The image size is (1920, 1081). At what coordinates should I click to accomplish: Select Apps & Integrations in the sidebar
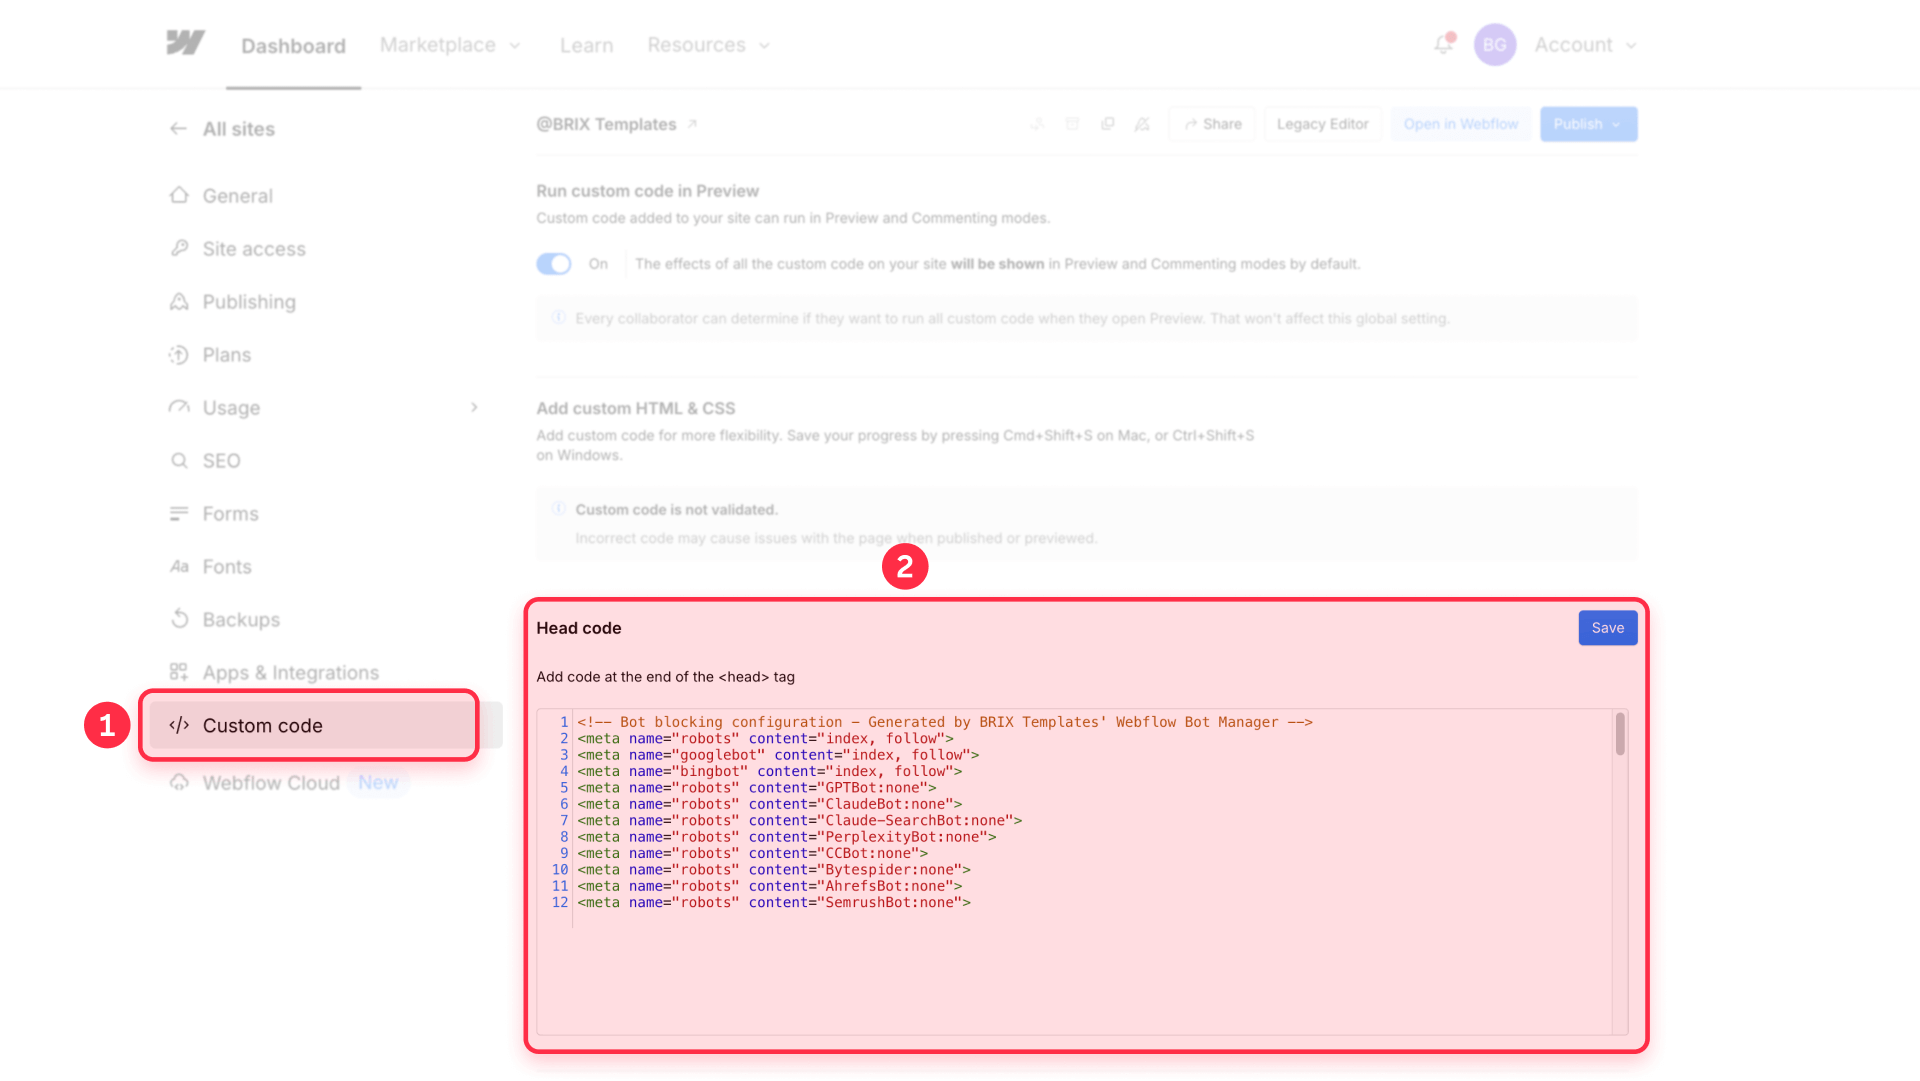click(x=291, y=673)
